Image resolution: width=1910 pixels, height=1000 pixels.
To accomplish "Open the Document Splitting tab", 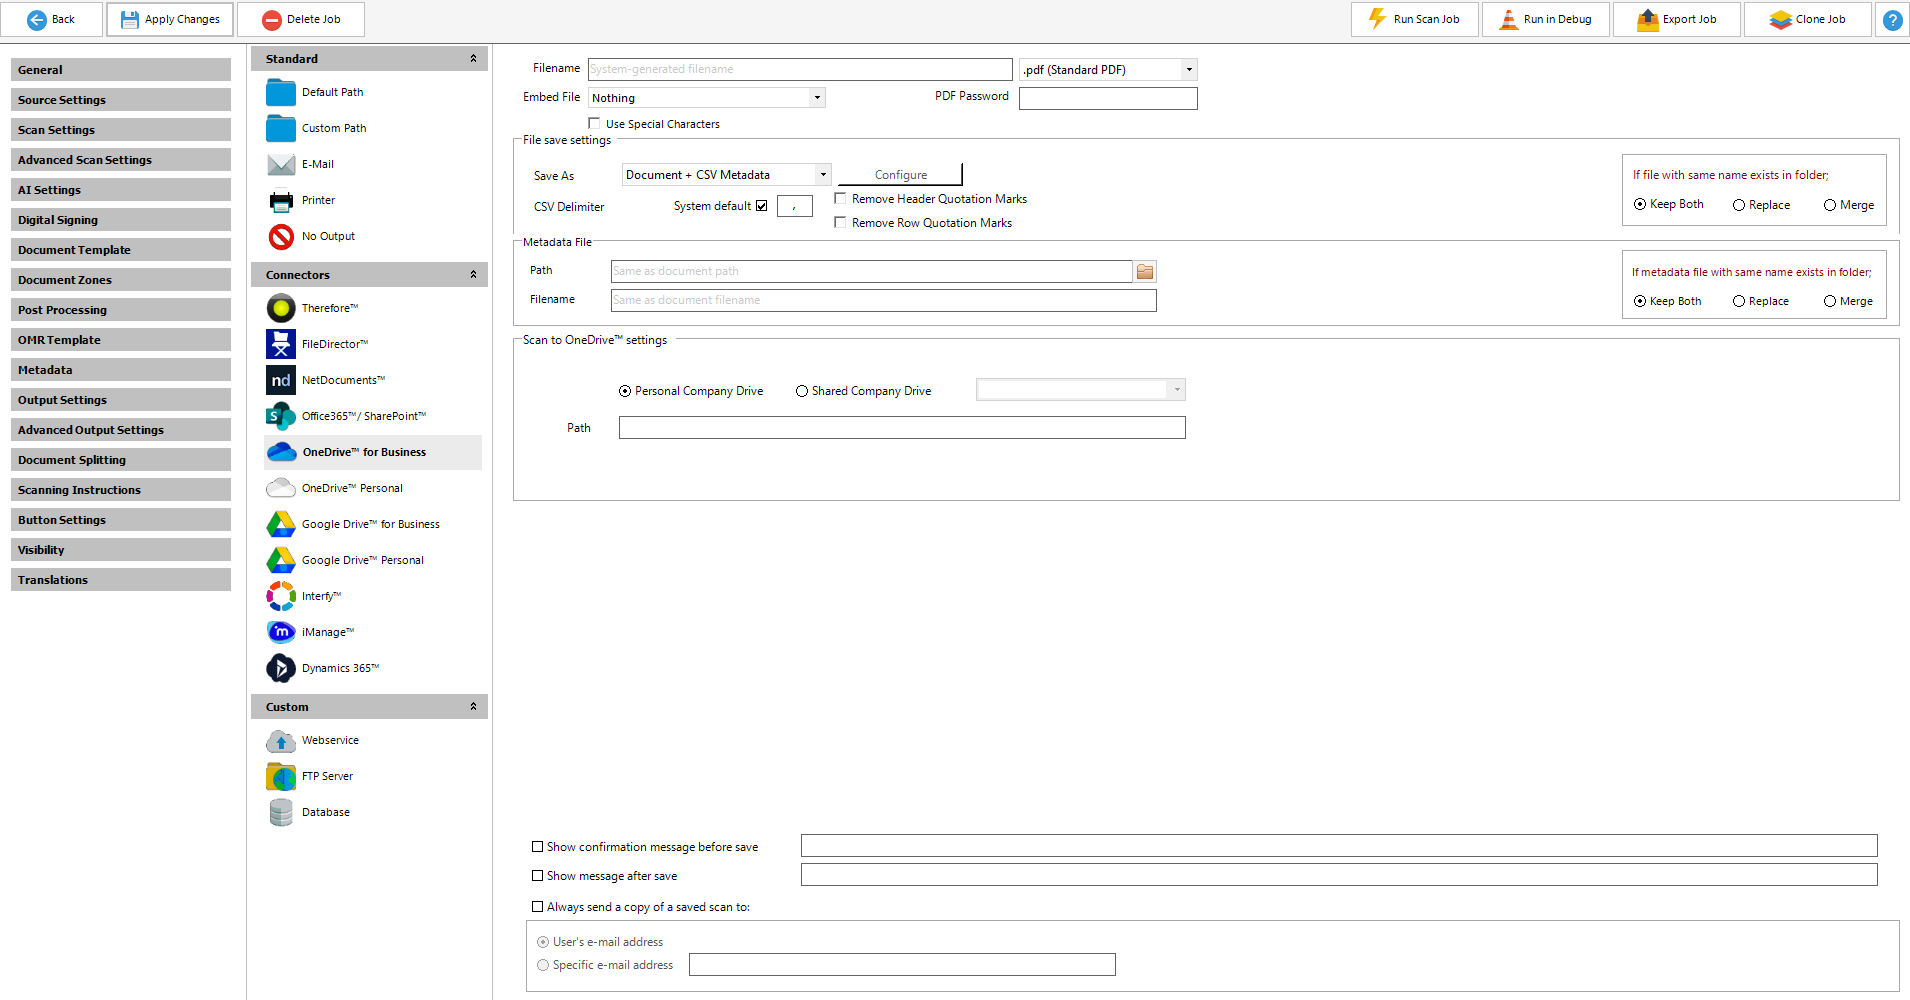I will click(120, 460).
